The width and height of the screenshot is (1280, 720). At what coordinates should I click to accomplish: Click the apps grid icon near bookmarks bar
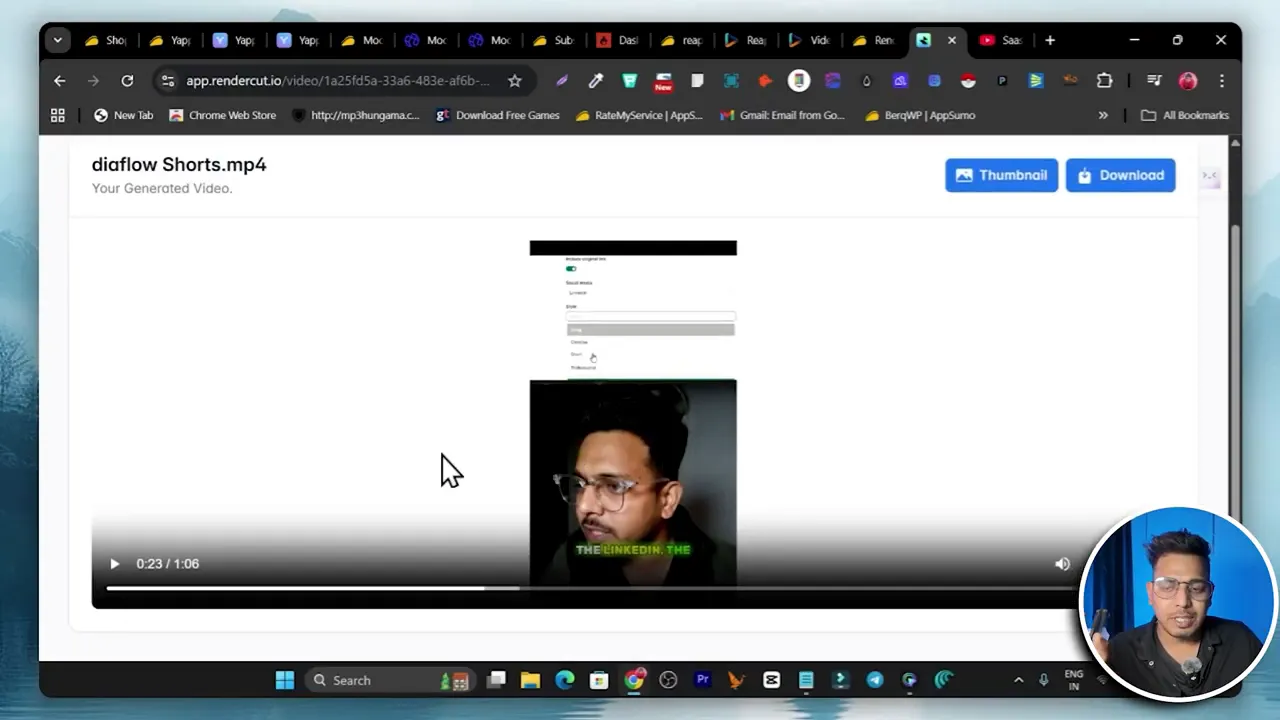57,114
